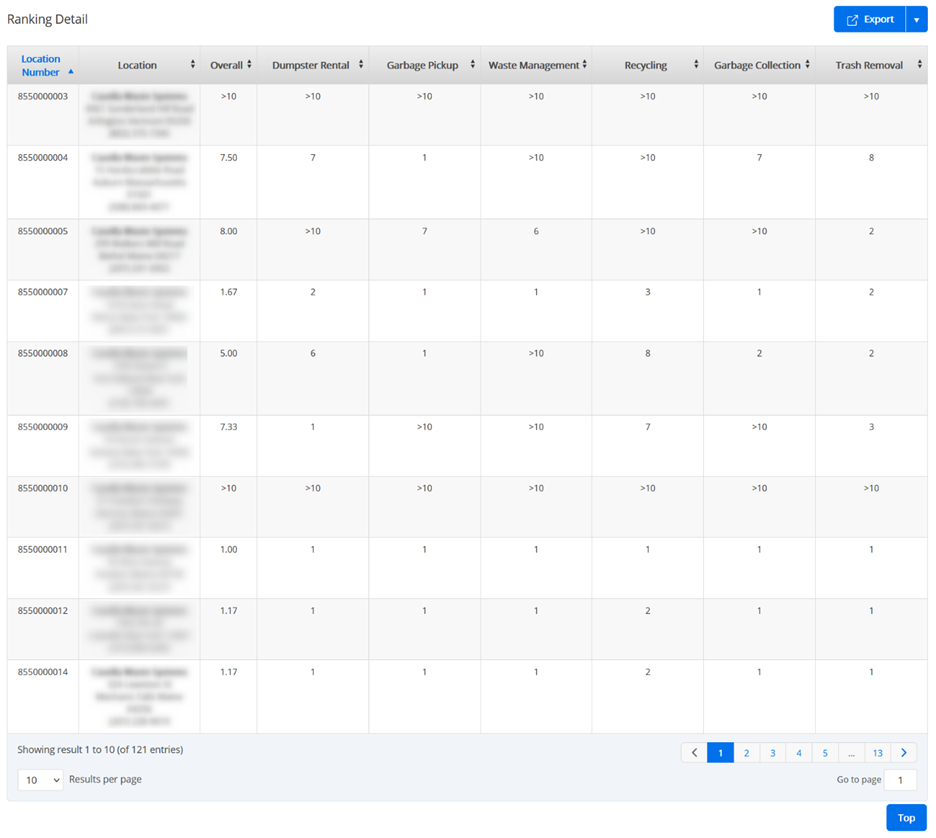Select location number 8550000008
The image size is (936, 838).
(42, 353)
